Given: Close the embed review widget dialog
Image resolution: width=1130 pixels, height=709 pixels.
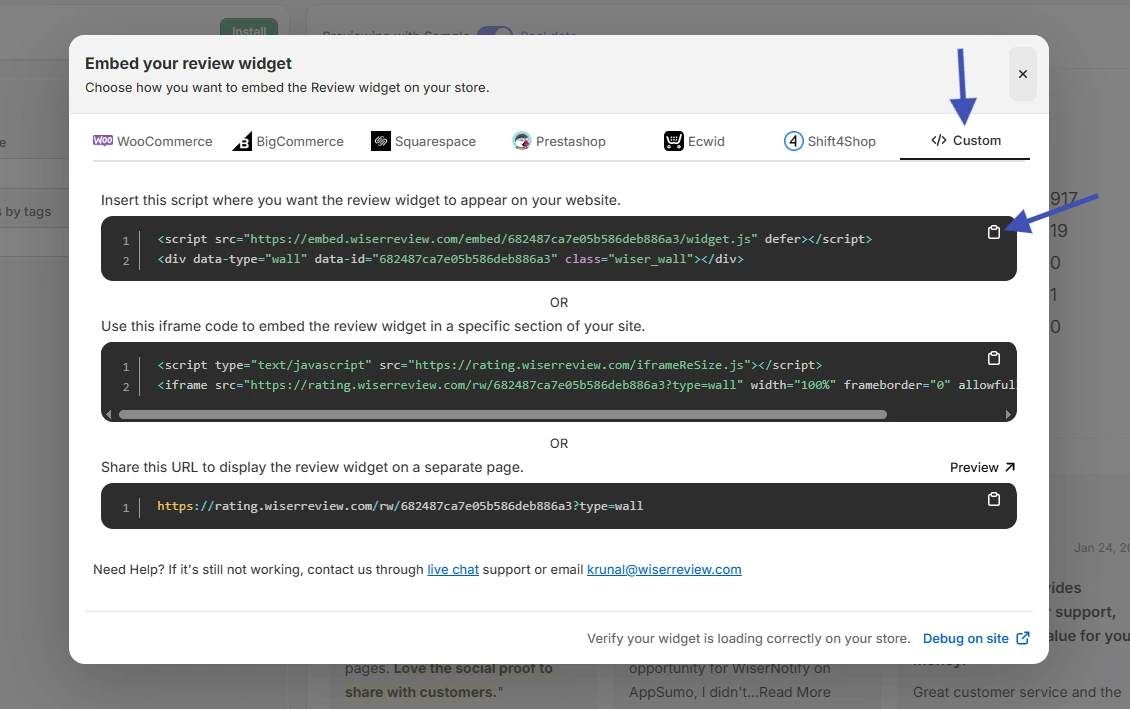Looking at the screenshot, I should tap(1022, 74).
